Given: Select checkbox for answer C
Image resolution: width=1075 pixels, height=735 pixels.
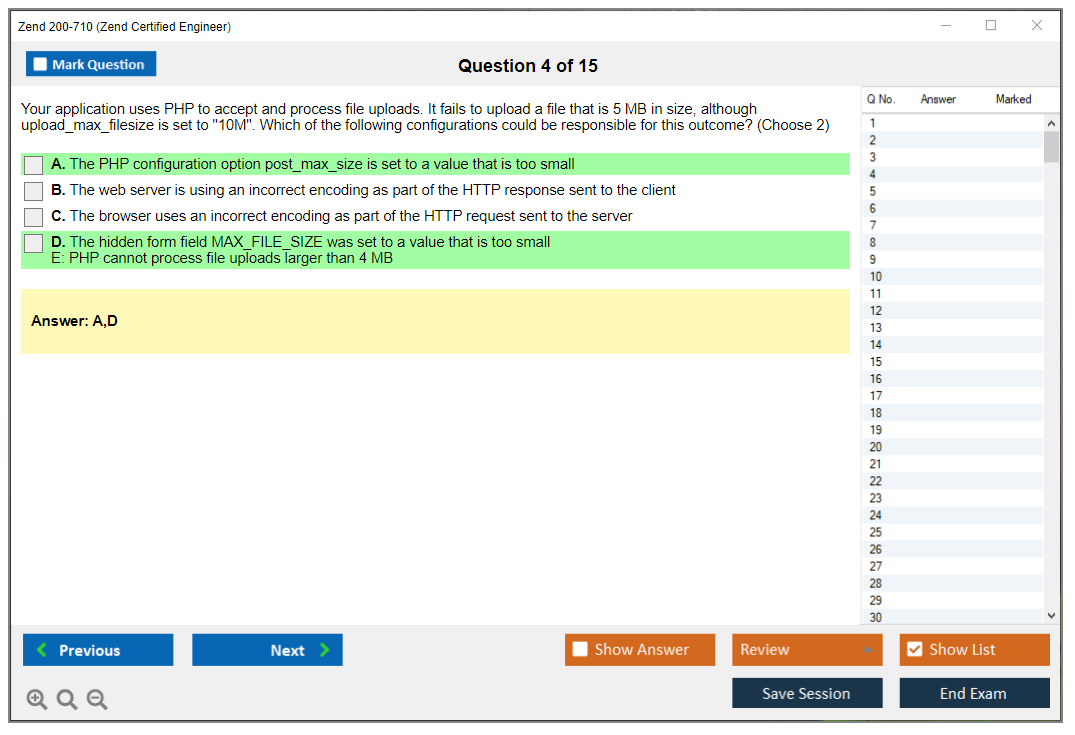Looking at the screenshot, I should (x=34, y=217).
